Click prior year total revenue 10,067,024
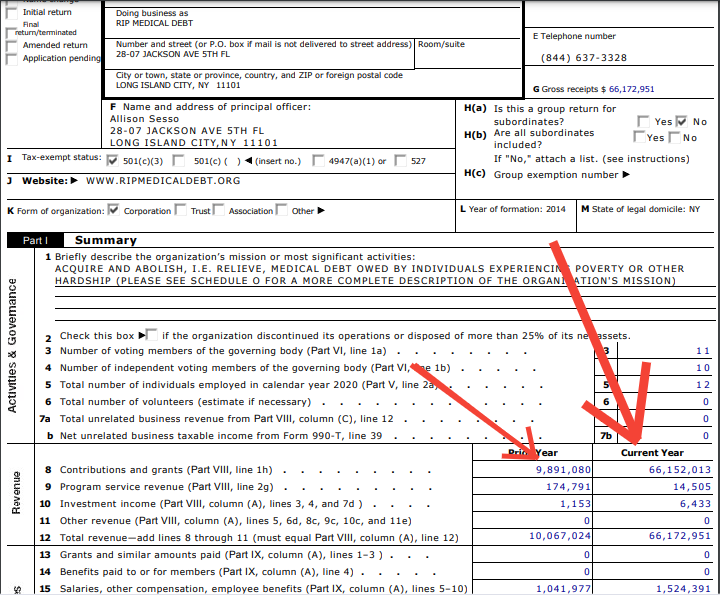 pos(560,536)
